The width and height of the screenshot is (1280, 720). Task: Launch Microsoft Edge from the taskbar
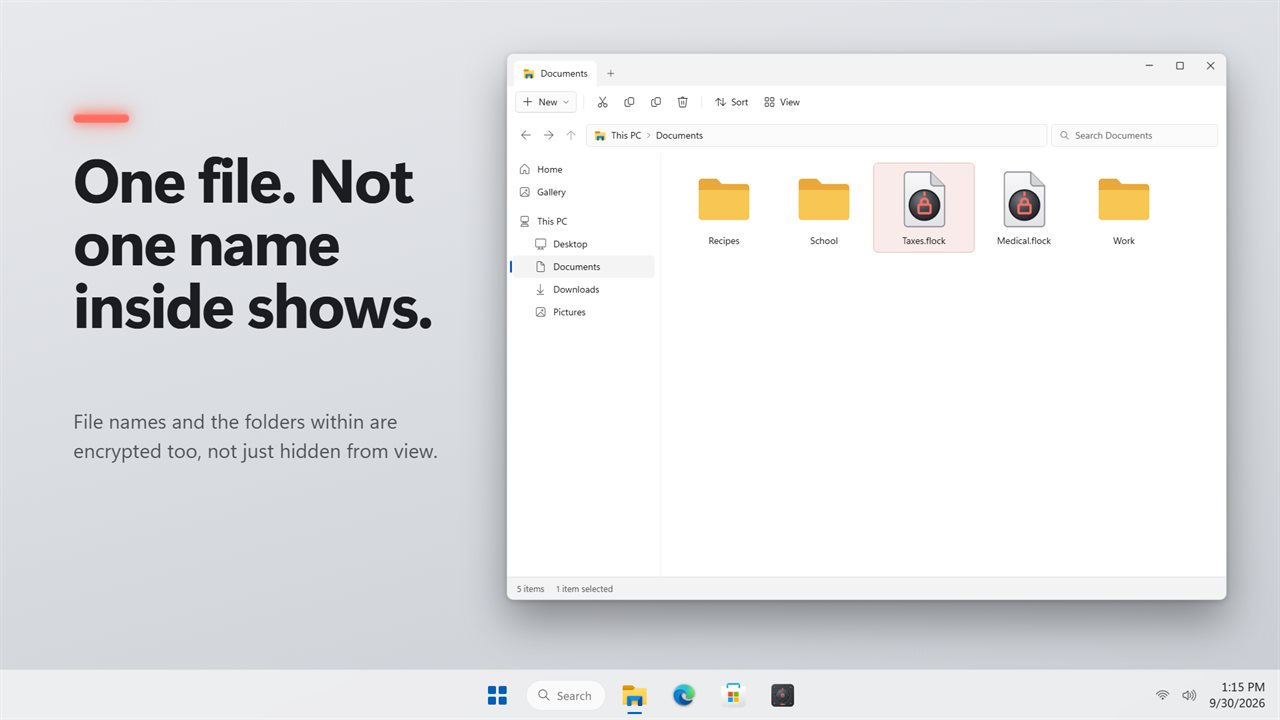[684, 695]
